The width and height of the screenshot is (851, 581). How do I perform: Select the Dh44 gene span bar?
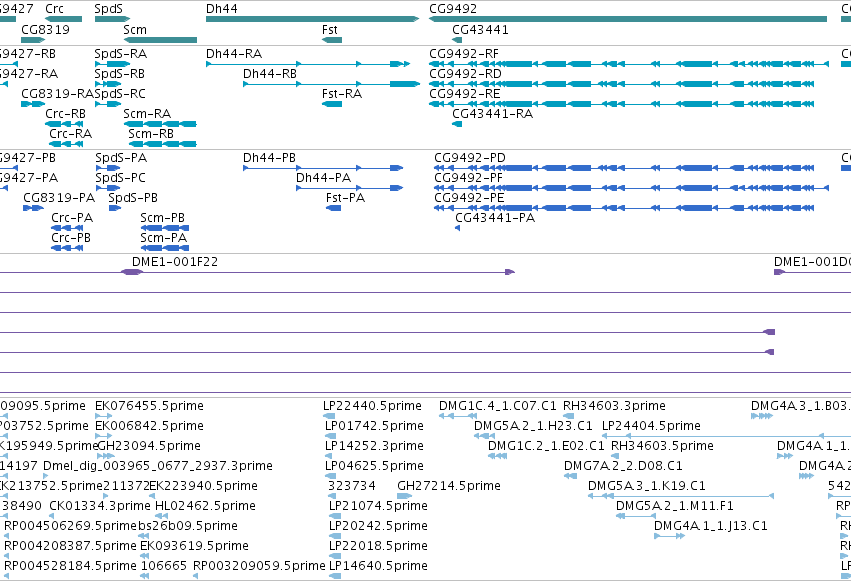pos(313,19)
